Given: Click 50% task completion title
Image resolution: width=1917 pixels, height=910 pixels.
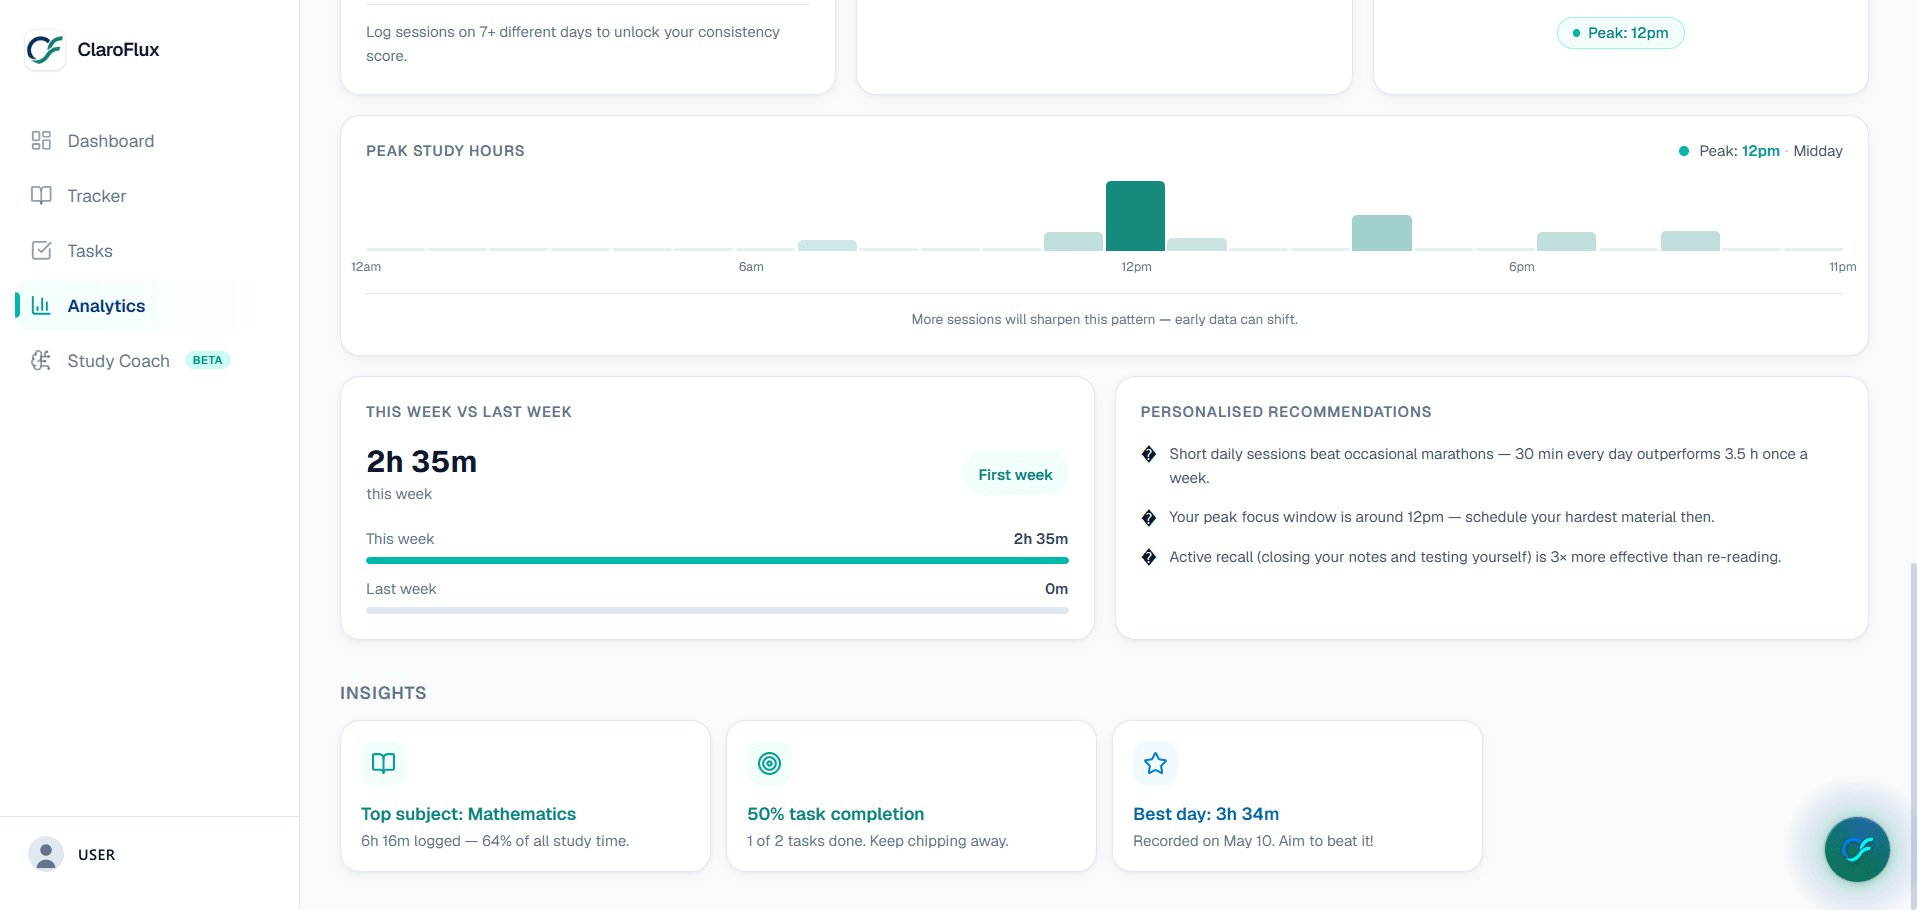Looking at the screenshot, I should pyautogui.click(x=835, y=814).
